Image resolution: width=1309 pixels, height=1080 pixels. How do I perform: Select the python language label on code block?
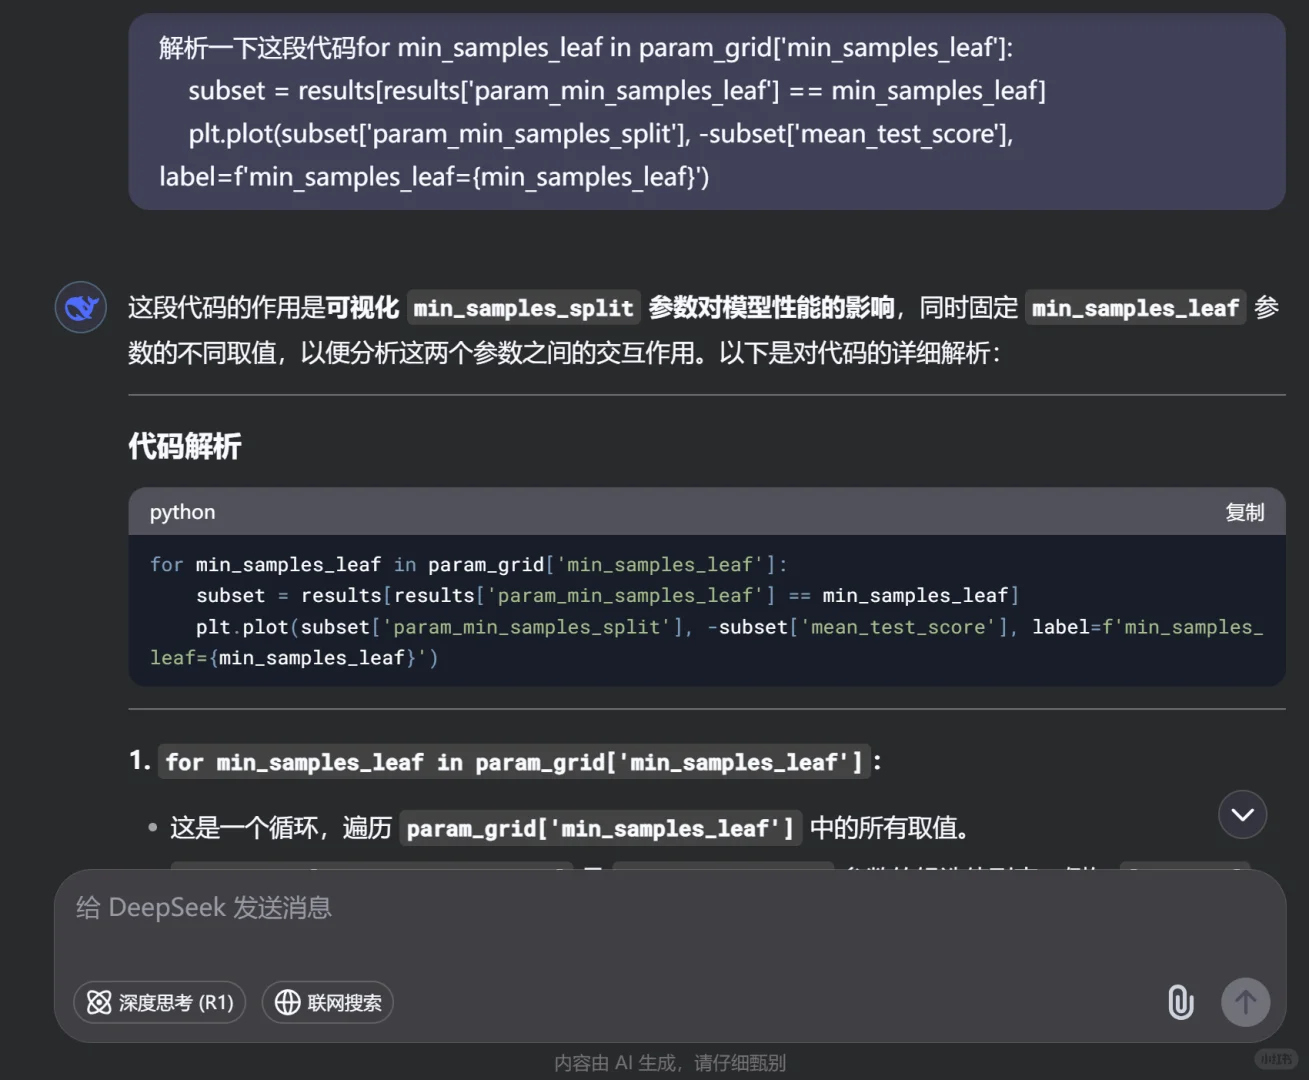click(182, 511)
